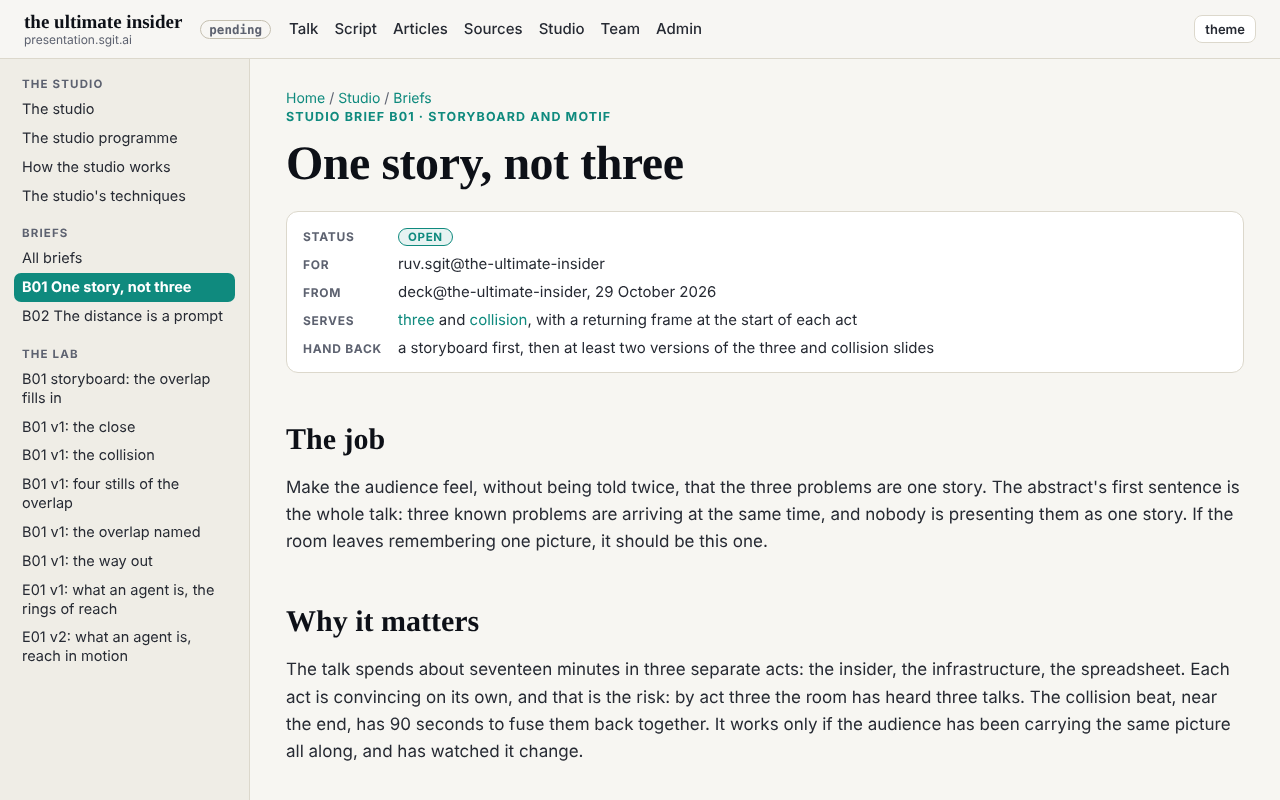Go to Articles in top navigation
The image size is (1280, 800).
pyautogui.click(x=420, y=29)
